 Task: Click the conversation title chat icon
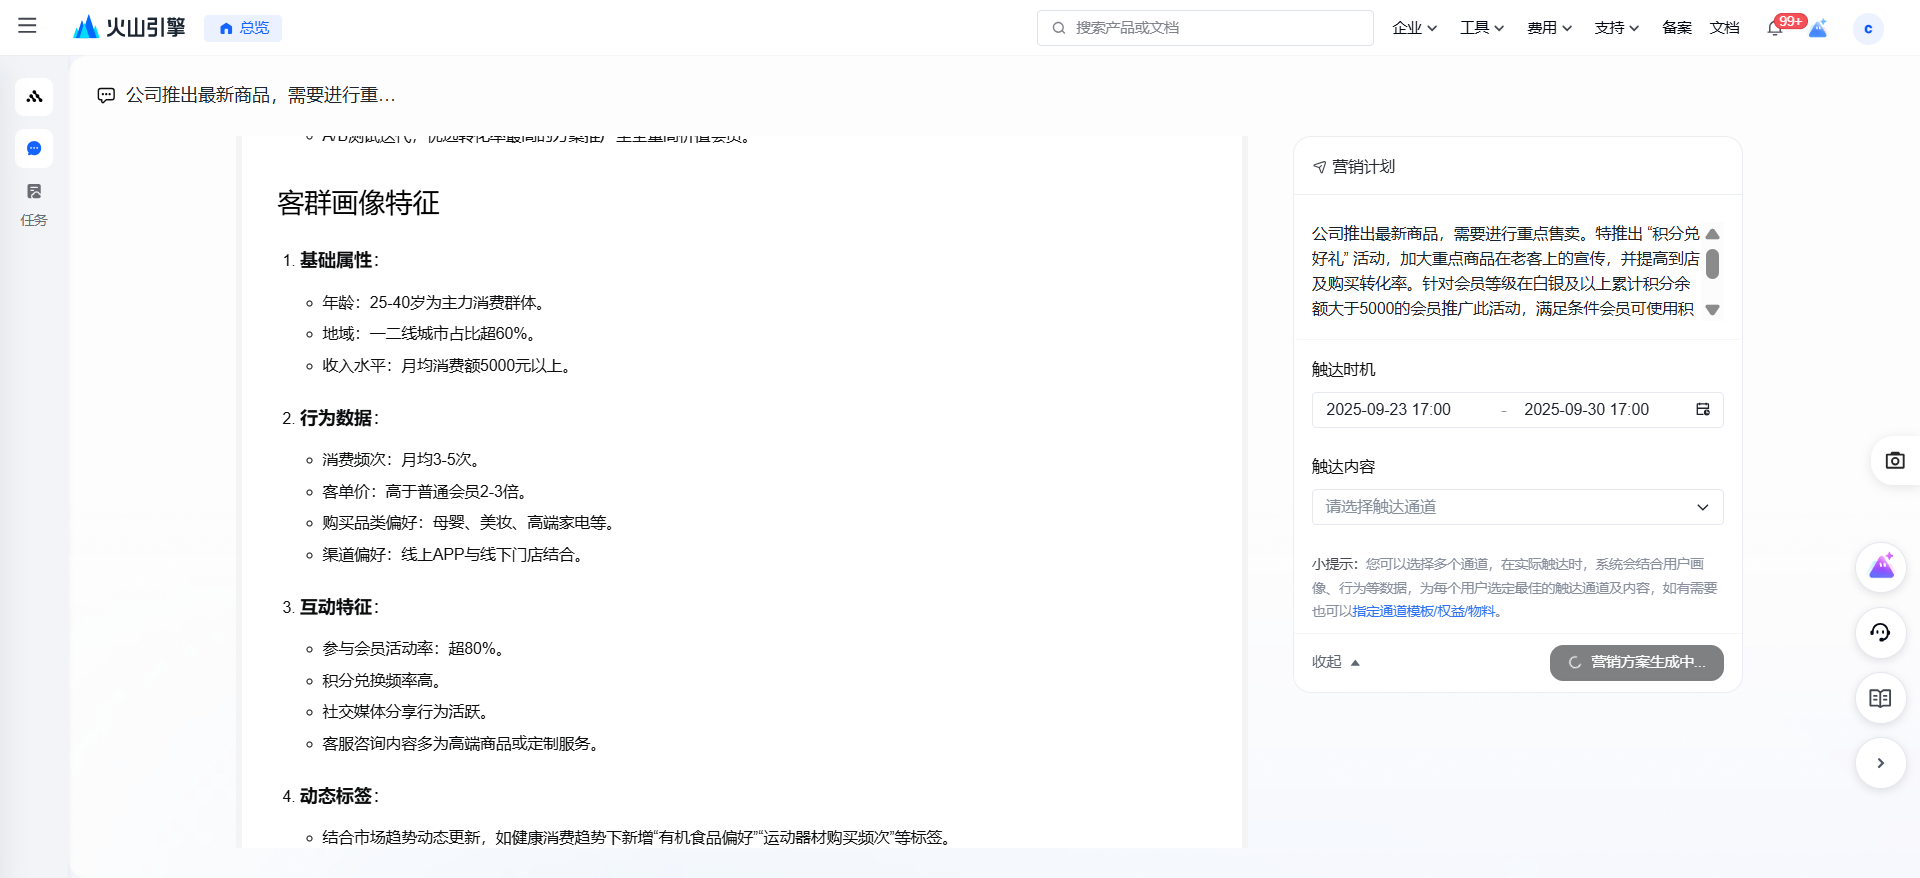106,95
